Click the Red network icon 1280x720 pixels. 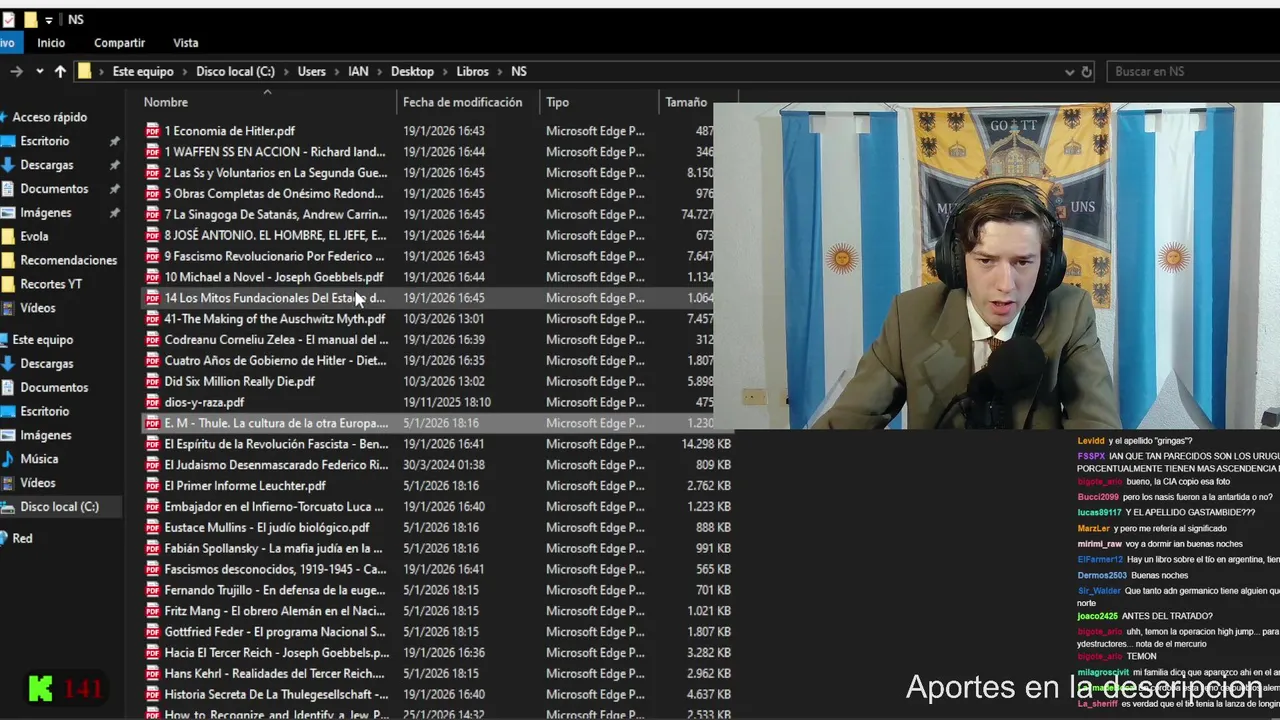click(x=4, y=538)
